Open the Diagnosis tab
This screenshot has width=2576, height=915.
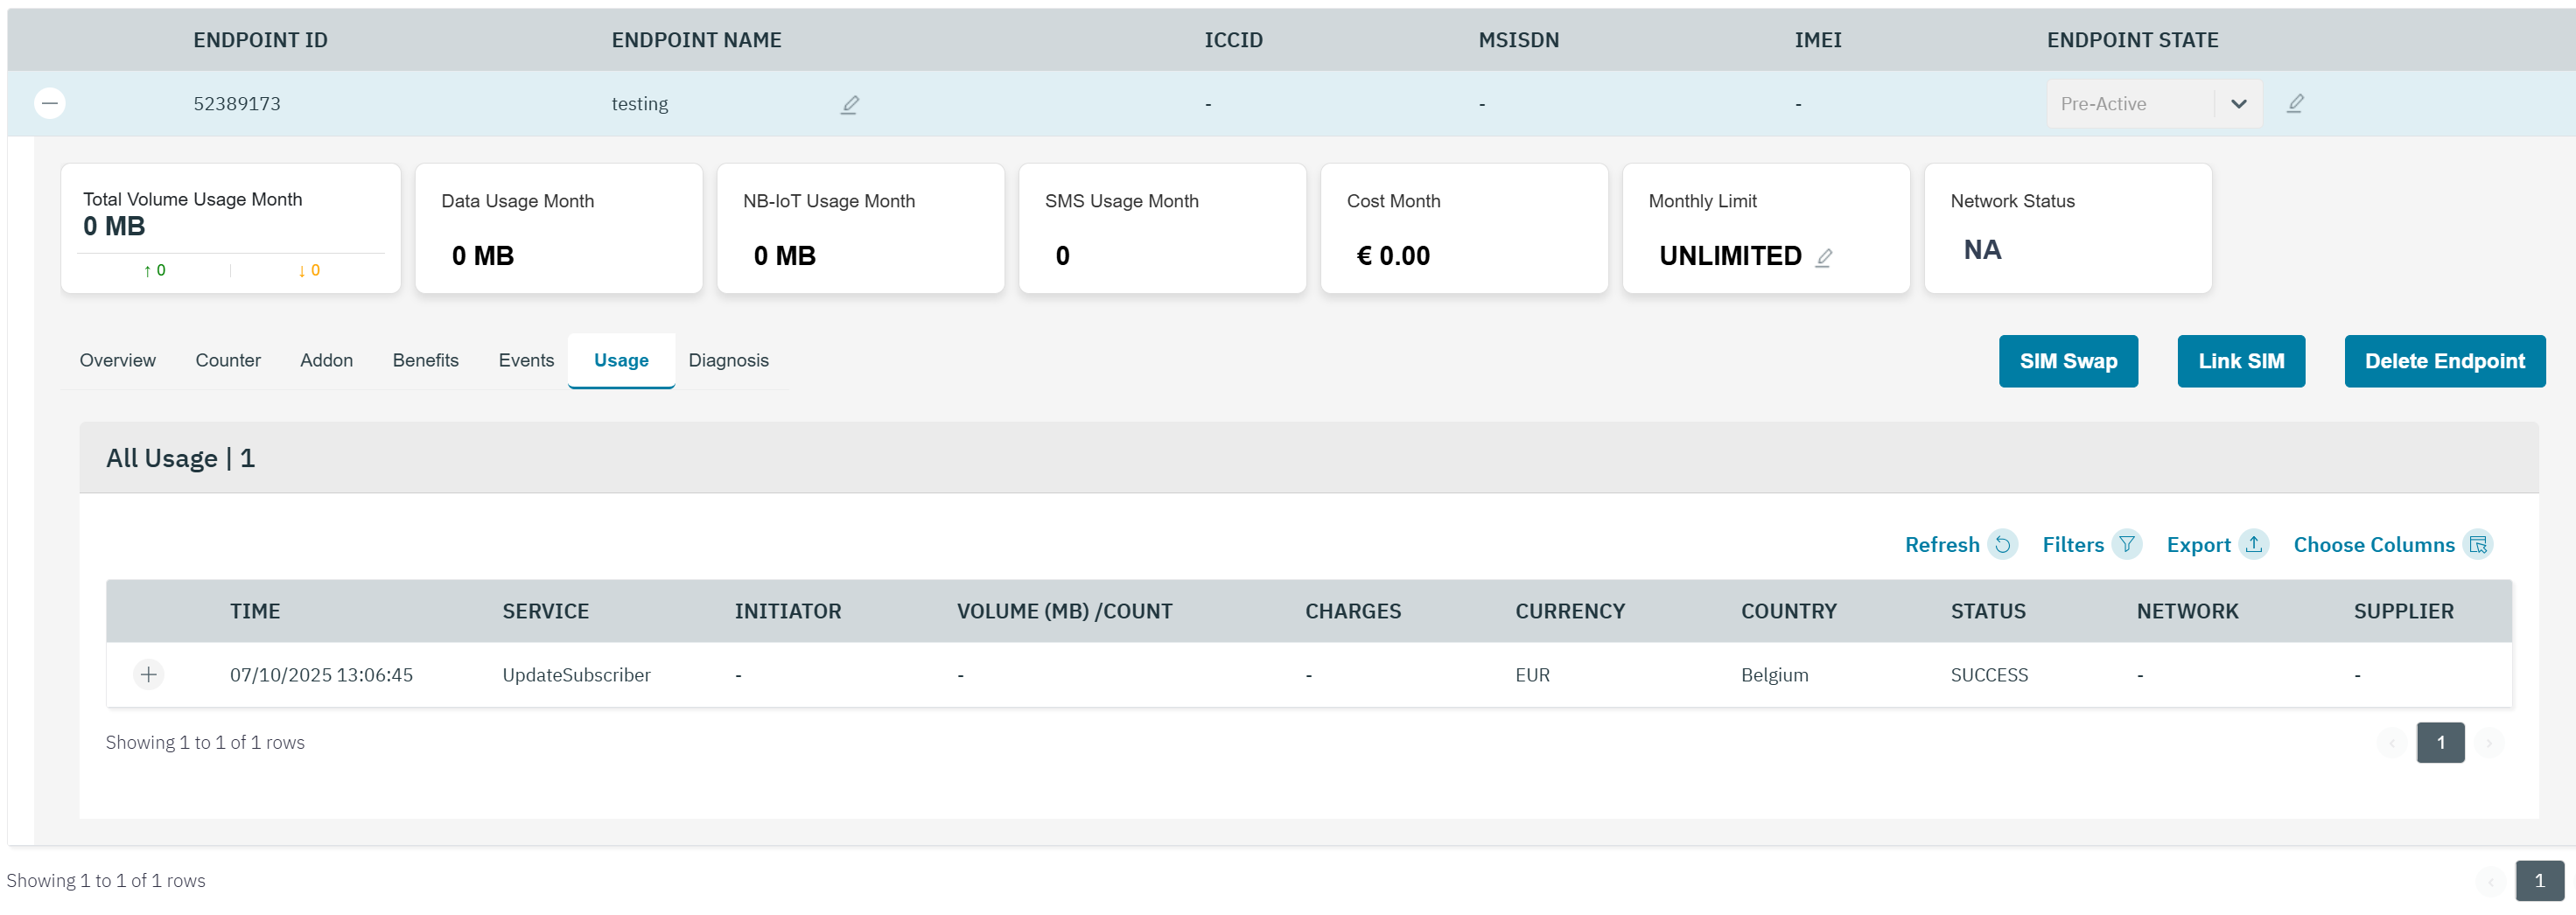pyautogui.click(x=728, y=360)
